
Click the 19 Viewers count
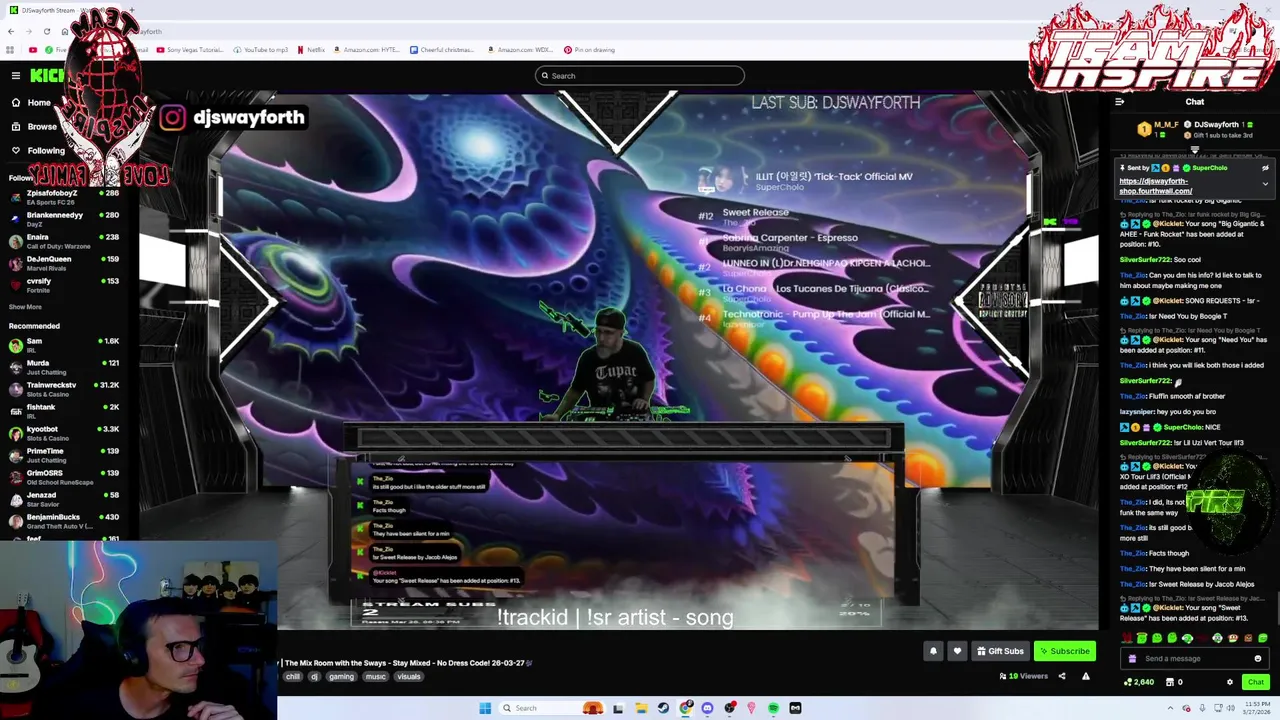click(1023, 677)
